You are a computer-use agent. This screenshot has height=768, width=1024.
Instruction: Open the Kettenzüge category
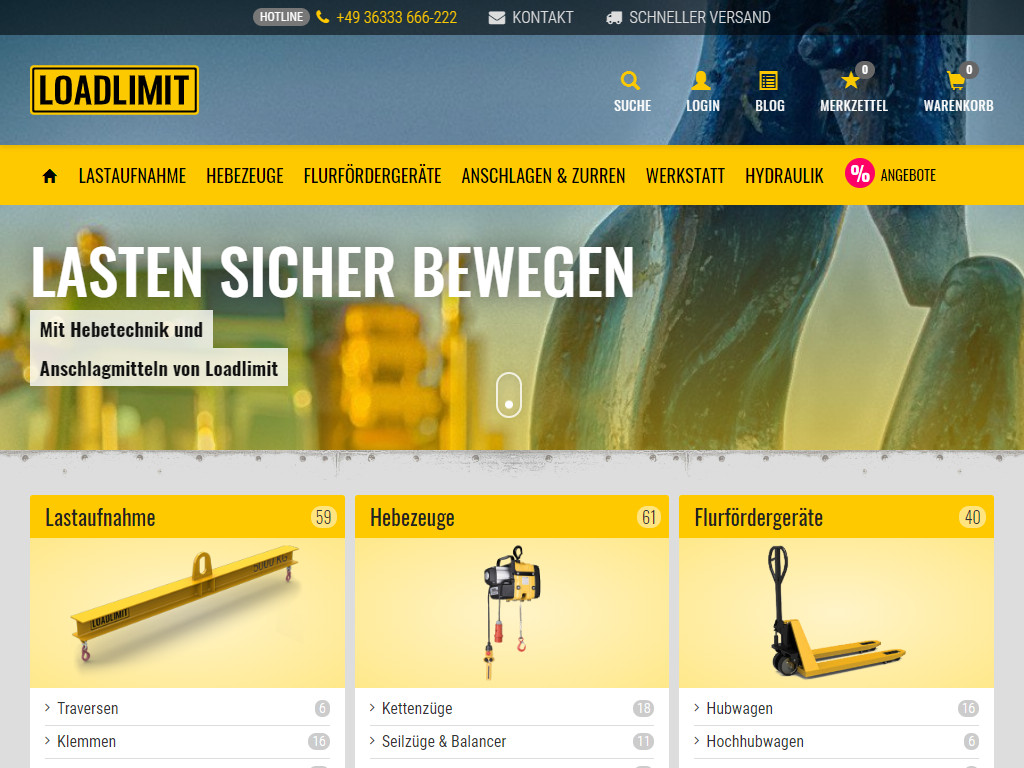coord(417,708)
